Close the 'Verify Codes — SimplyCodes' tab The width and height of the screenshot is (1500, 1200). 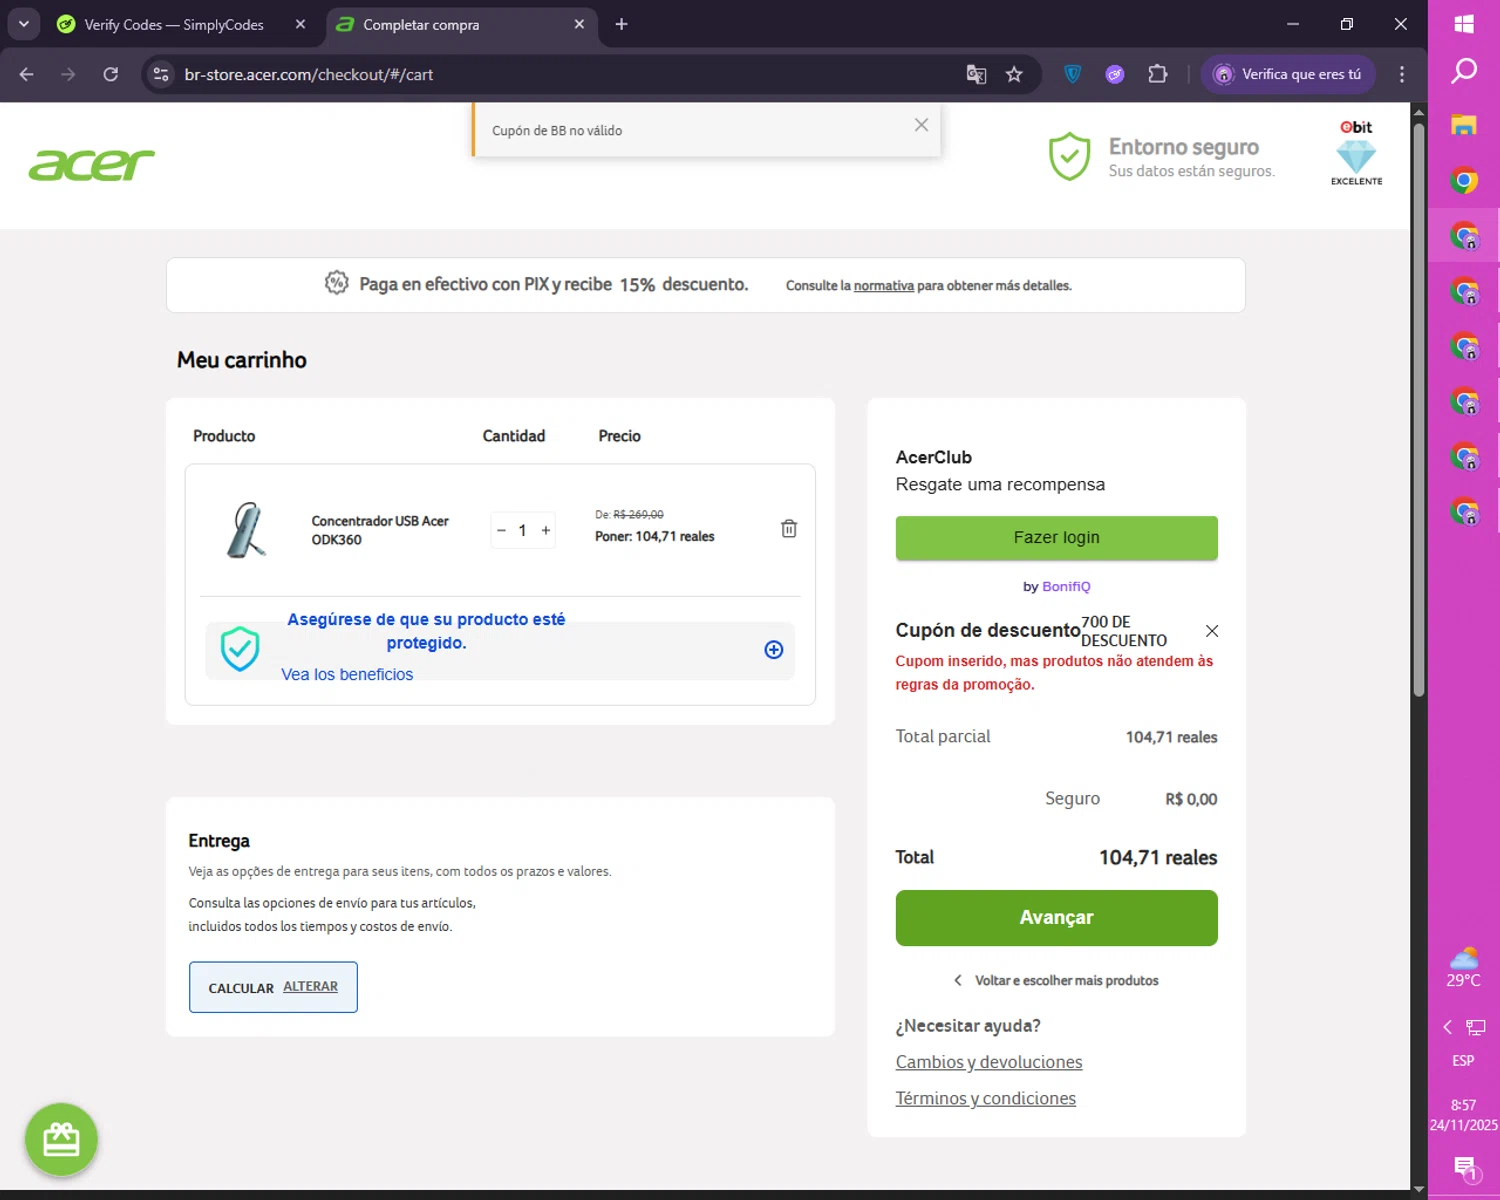click(300, 25)
